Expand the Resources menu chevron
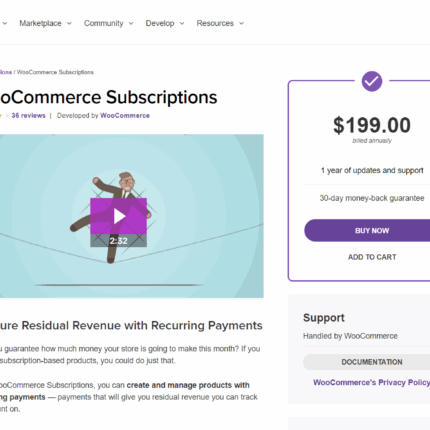The image size is (430, 430). tap(242, 23)
